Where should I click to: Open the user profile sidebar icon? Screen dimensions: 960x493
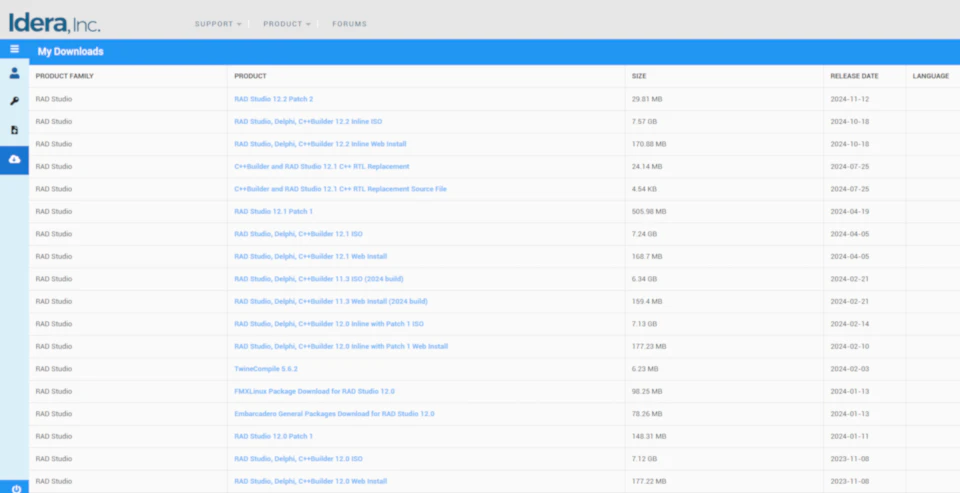click(x=14, y=73)
